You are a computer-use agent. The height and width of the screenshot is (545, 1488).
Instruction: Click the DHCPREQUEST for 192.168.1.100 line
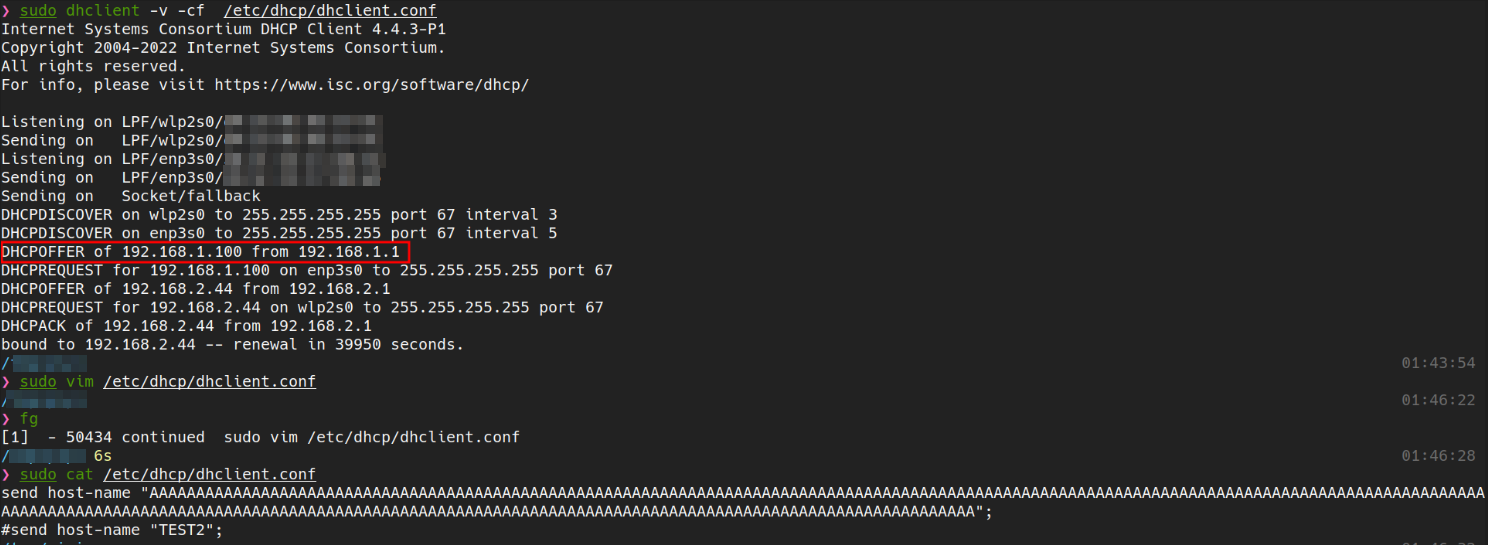tap(306, 271)
